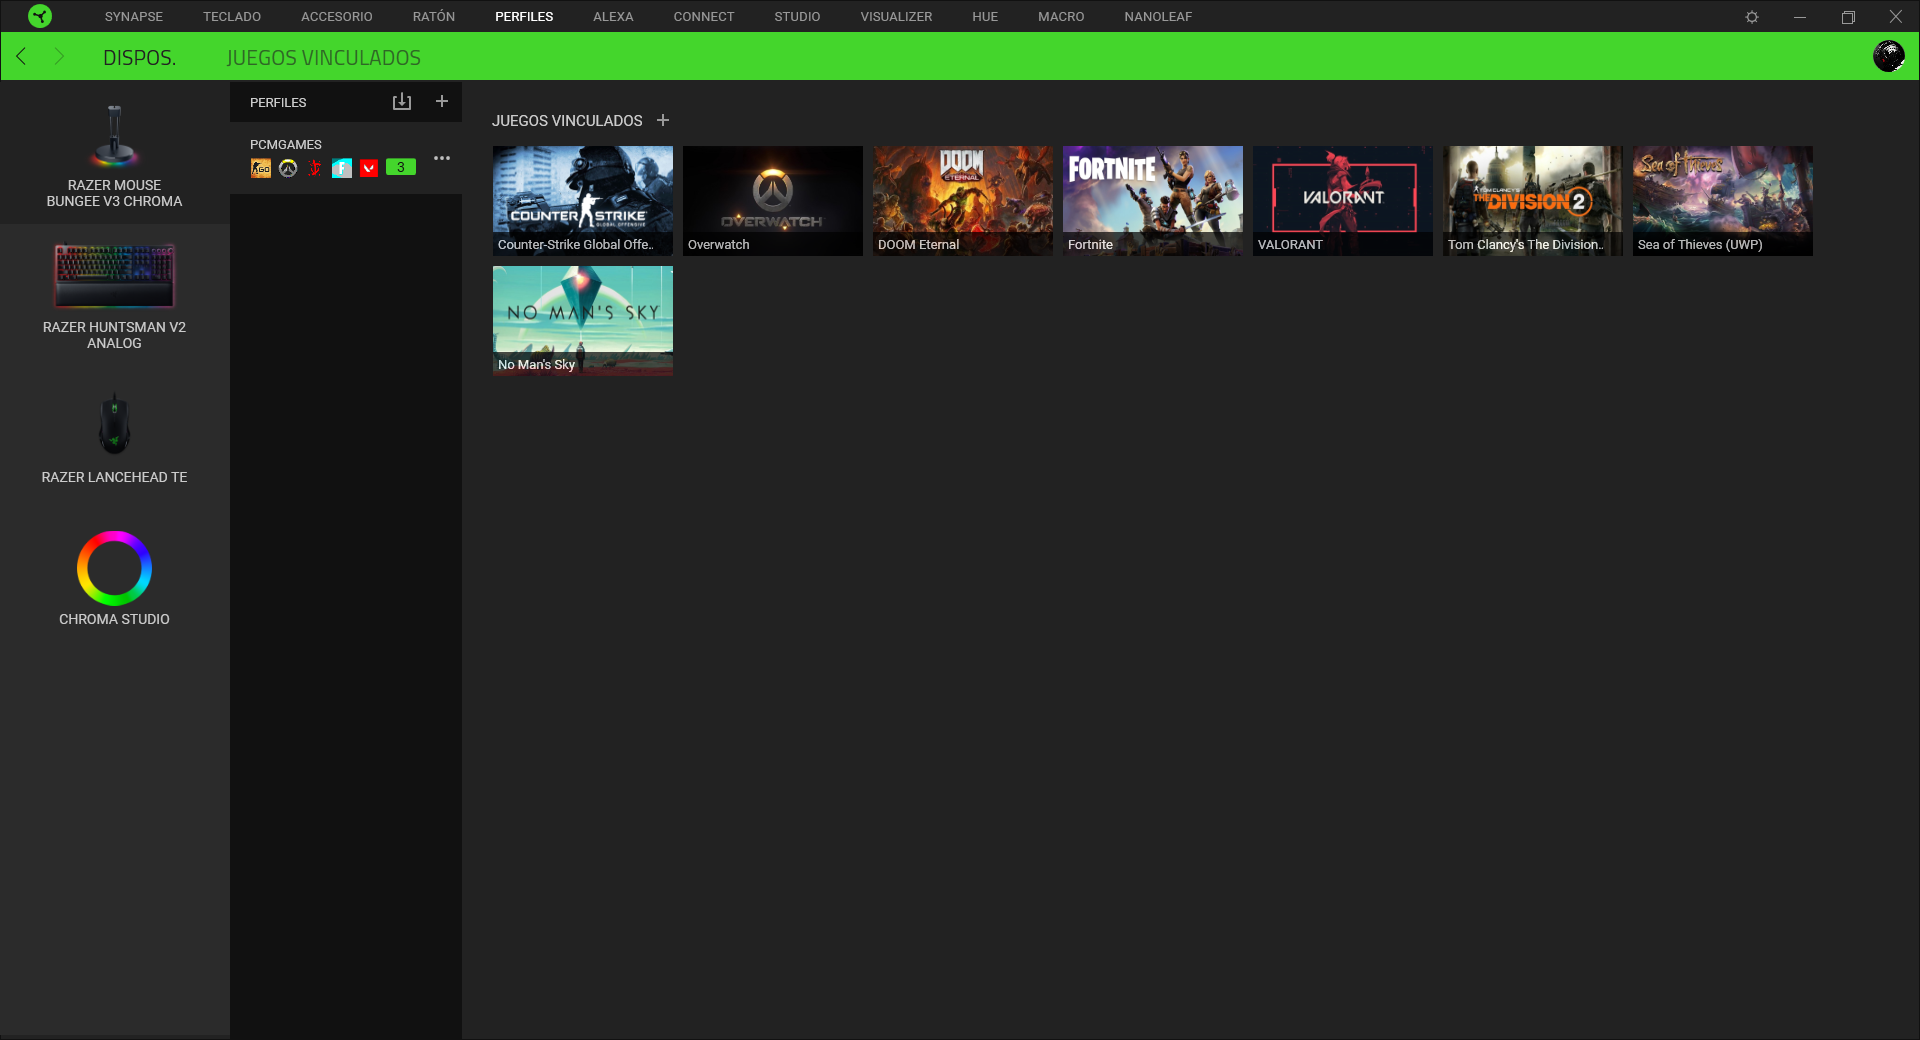
Task: Click the JUEGOS VINCULADOS section heading
Action: 567,121
